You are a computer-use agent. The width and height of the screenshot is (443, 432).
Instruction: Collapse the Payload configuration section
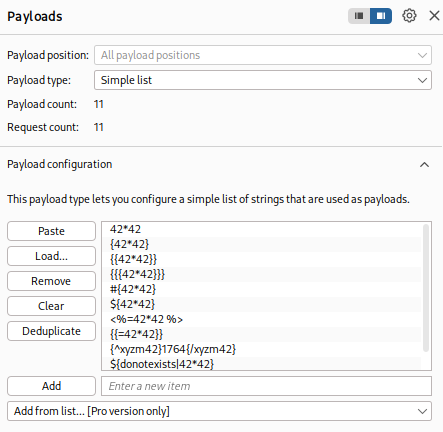424,164
